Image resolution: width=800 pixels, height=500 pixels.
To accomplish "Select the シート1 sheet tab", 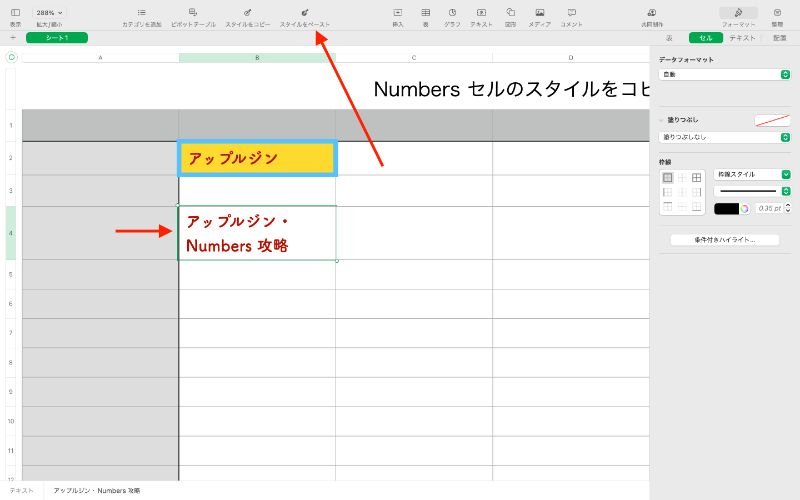I will tap(57, 38).
